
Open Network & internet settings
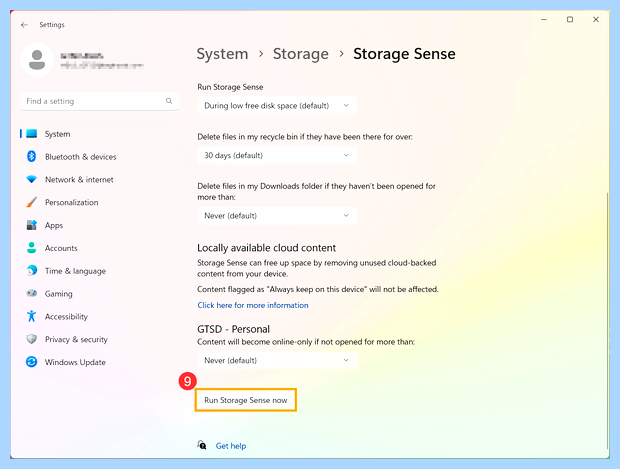[99, 180]
